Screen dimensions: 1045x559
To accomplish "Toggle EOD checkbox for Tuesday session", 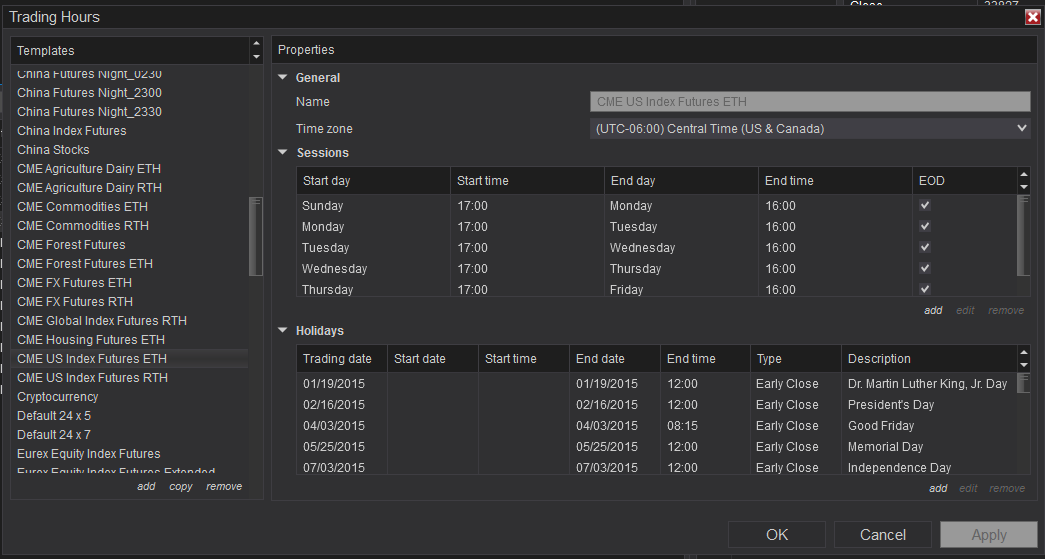I will coord(925,247).
